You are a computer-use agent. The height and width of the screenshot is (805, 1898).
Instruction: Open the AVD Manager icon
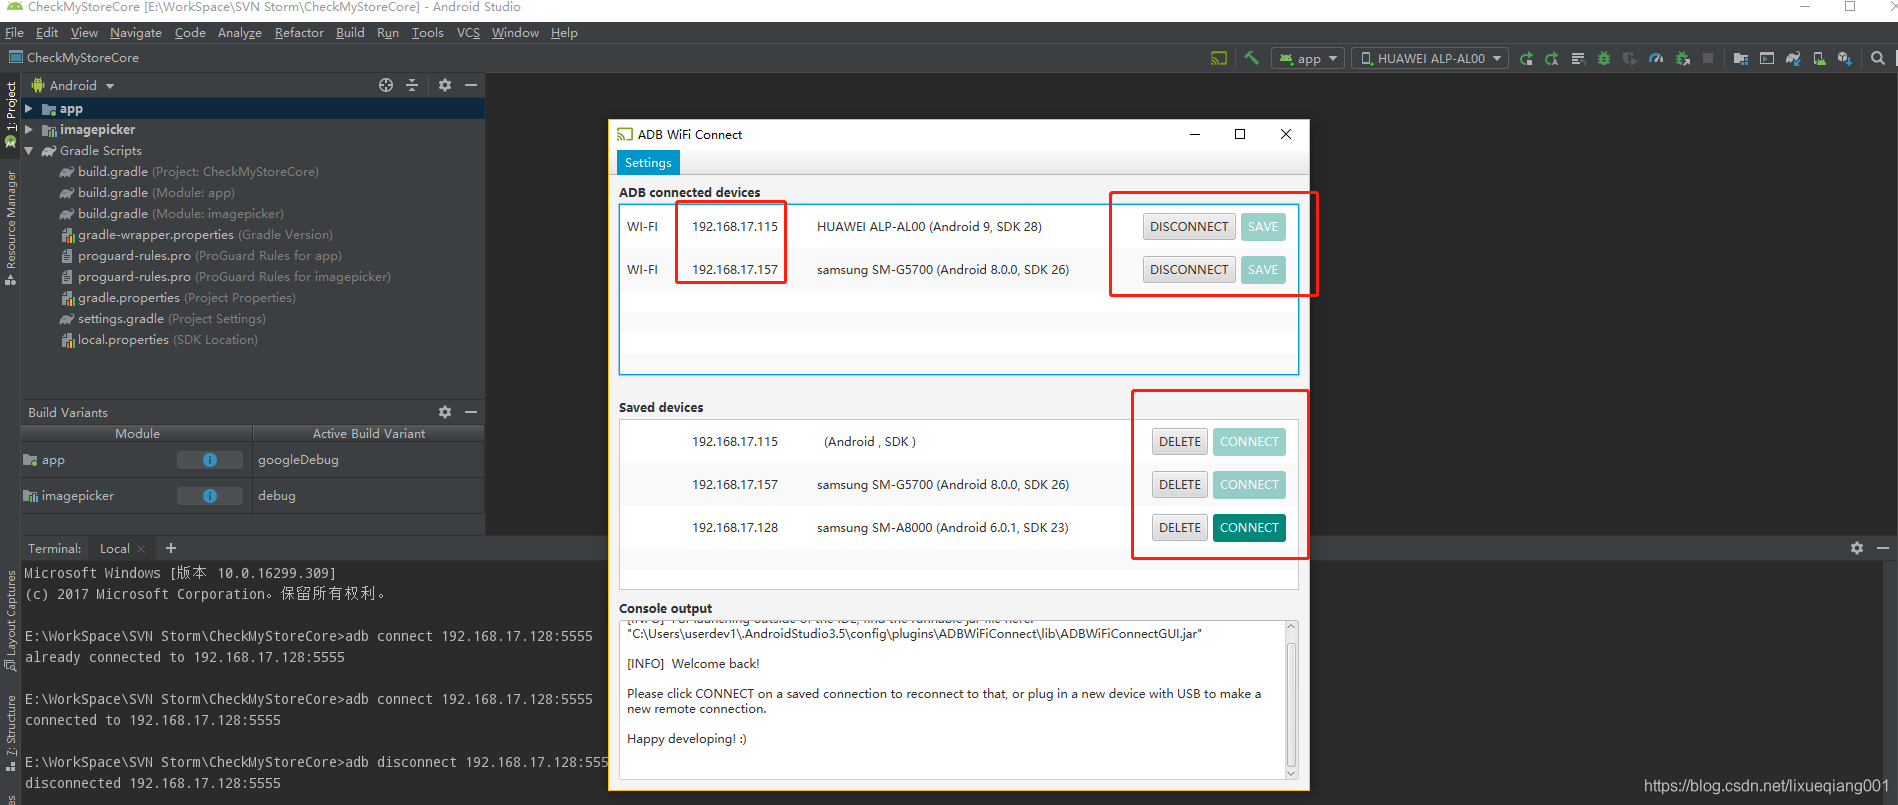click(x=1819, y=59)
